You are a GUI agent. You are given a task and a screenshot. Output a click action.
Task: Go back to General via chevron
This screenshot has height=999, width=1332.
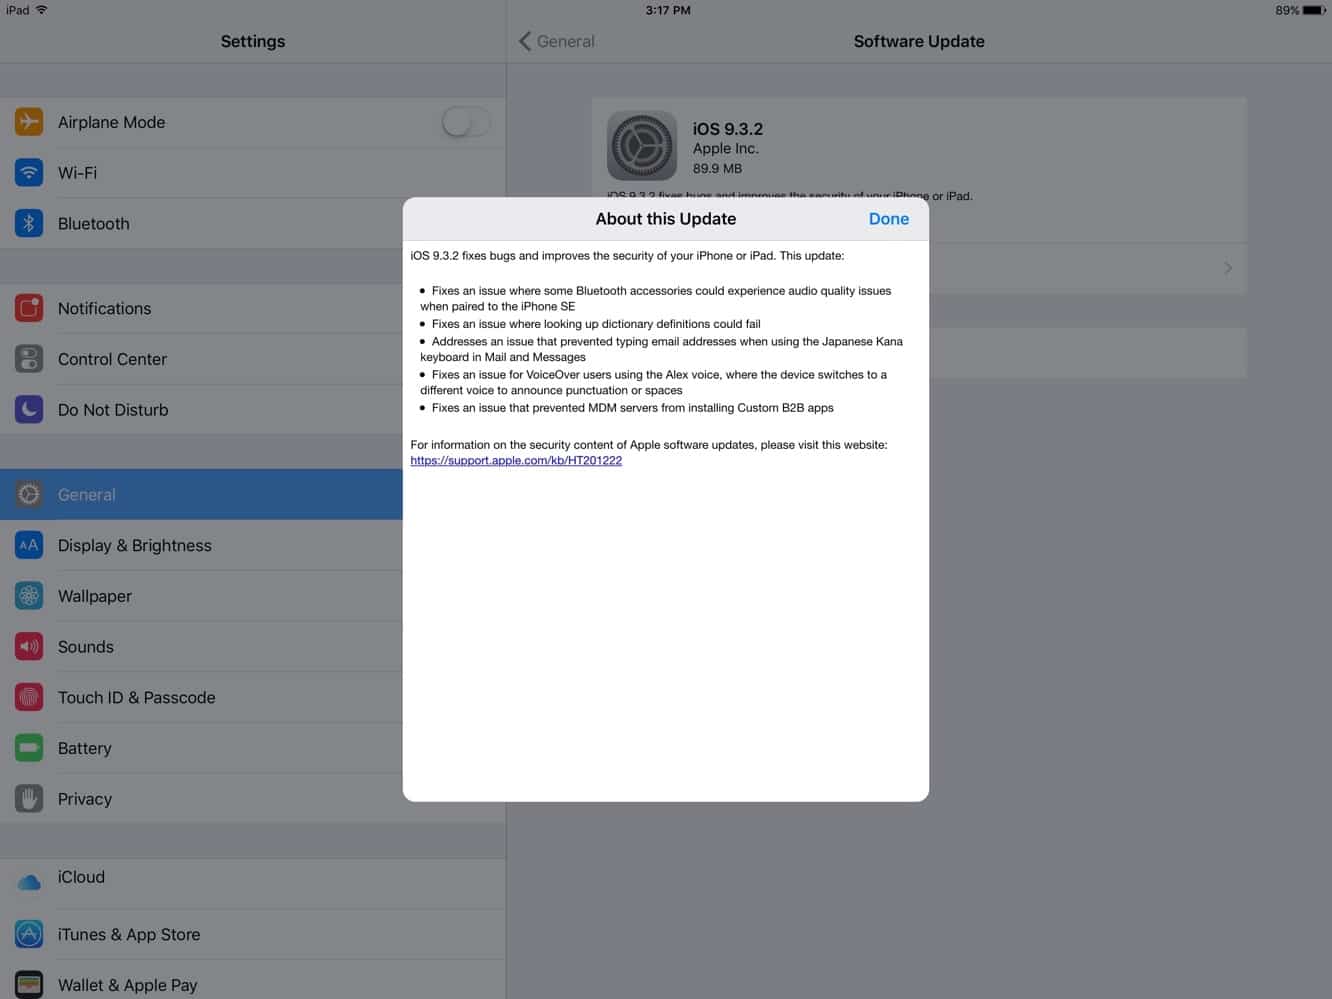[x=526, y=41]
